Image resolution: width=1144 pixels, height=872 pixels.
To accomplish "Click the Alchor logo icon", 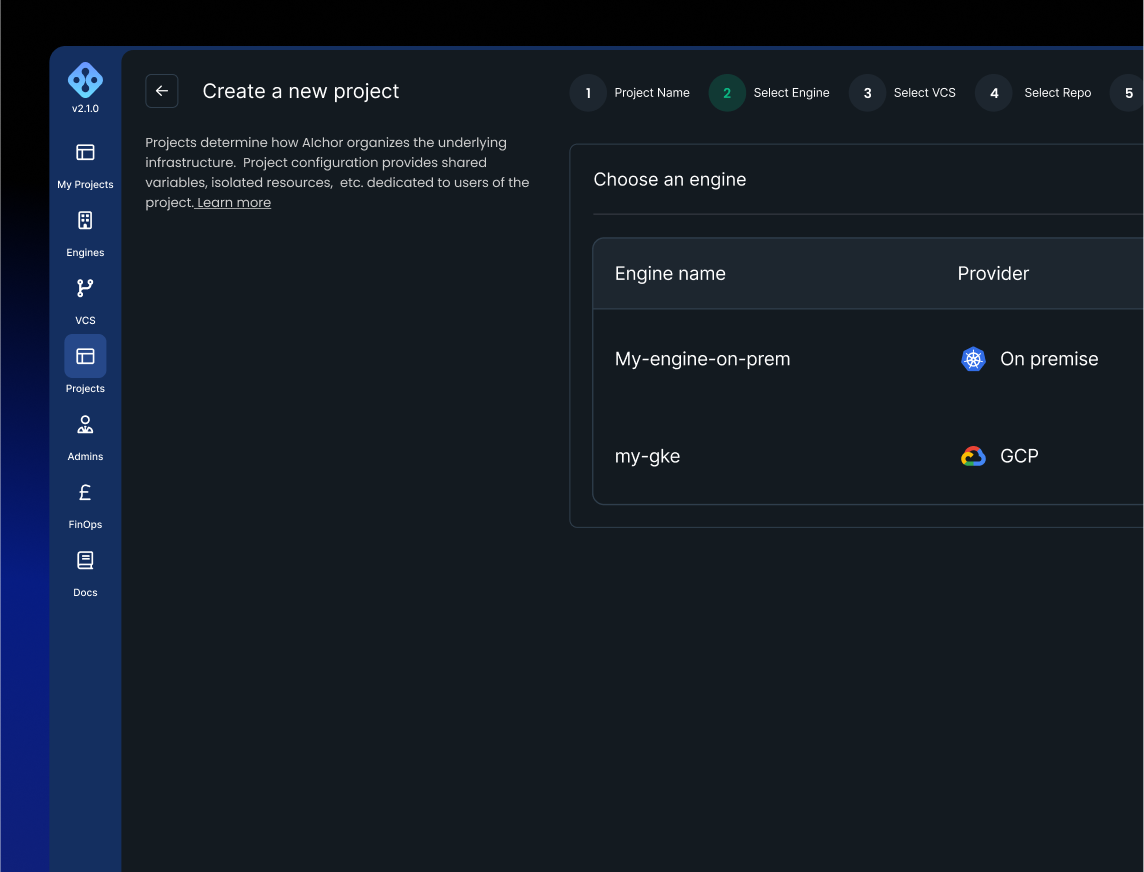I will click(85, 80).
